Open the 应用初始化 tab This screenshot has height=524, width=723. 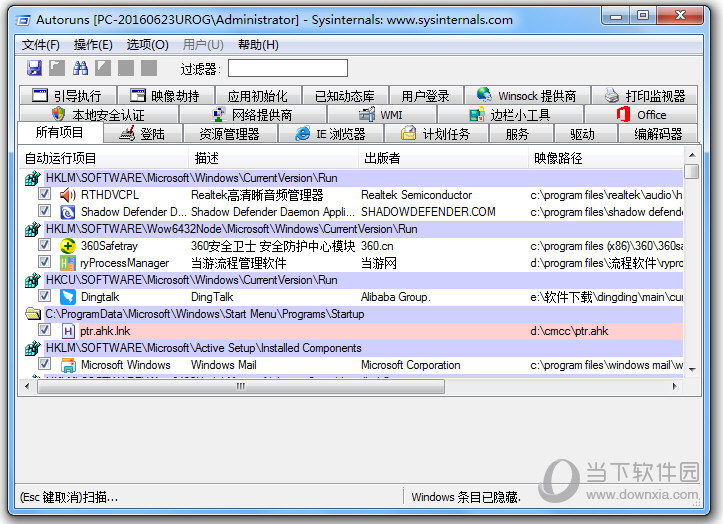click(258, 95)
